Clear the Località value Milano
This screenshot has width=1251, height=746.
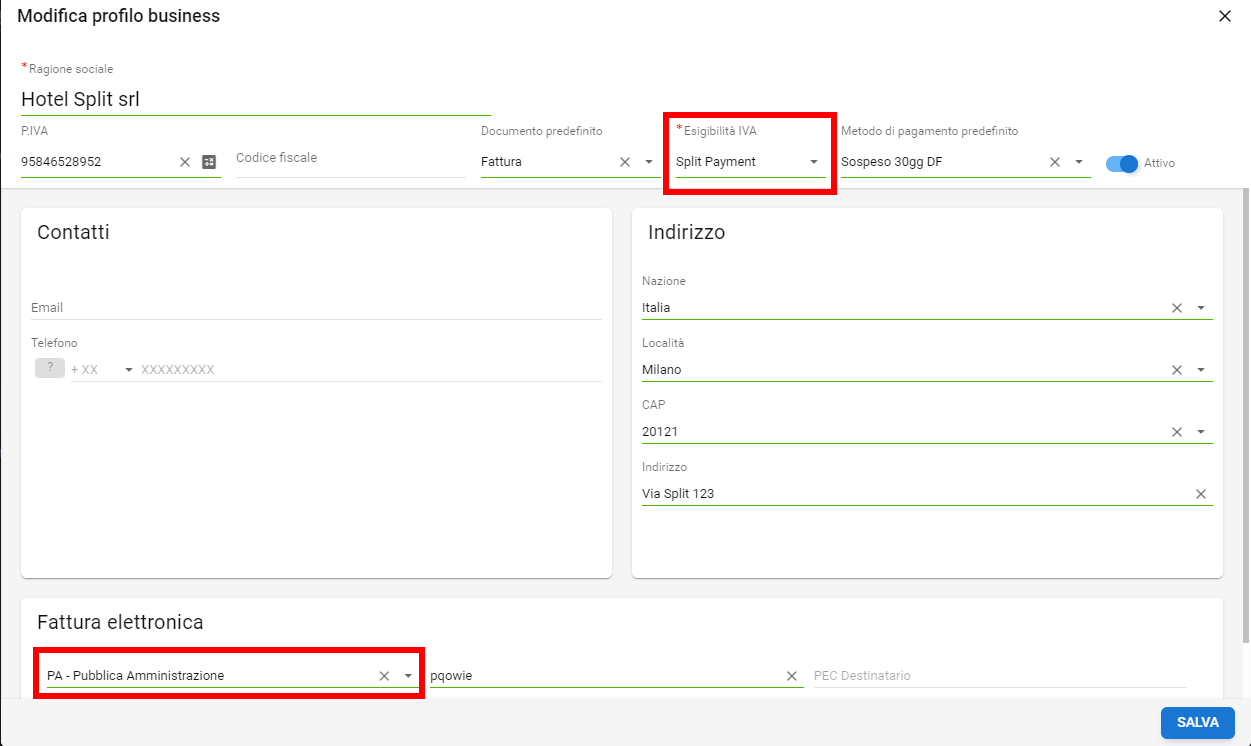(x=1177, y=370)
